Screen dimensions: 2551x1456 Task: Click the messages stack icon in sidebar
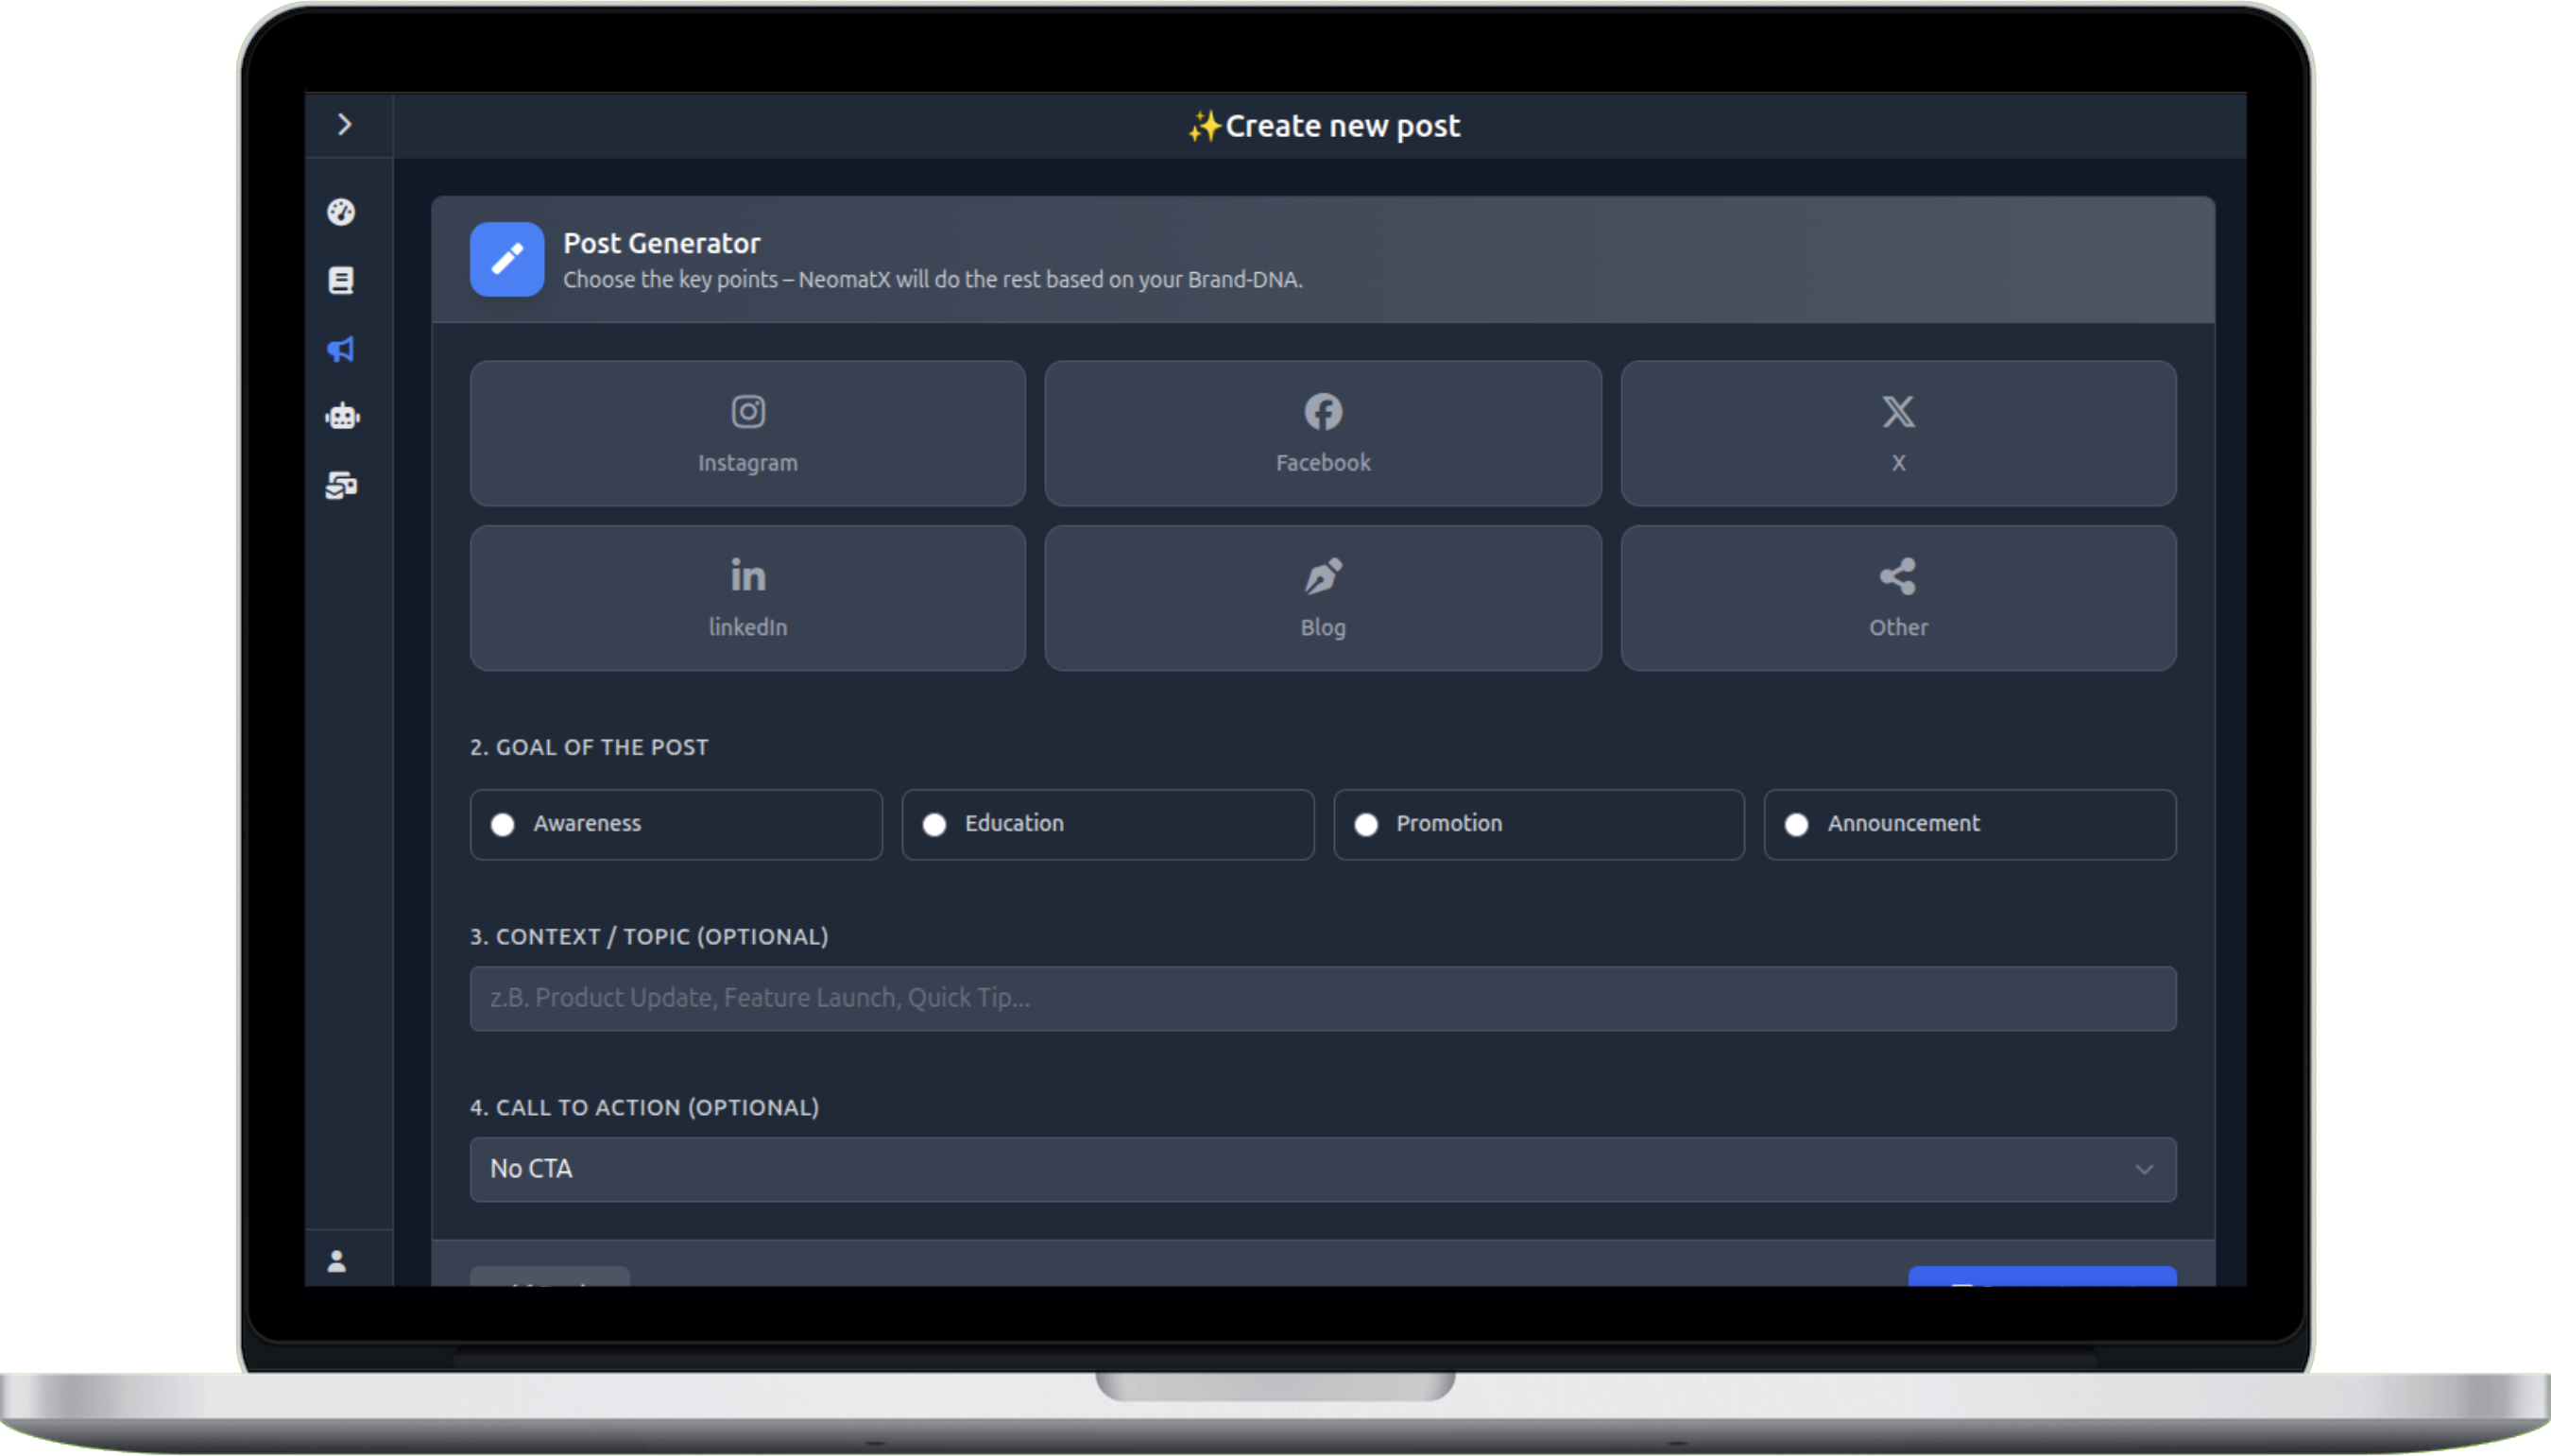pyautogui.click(x=342, y=487)
